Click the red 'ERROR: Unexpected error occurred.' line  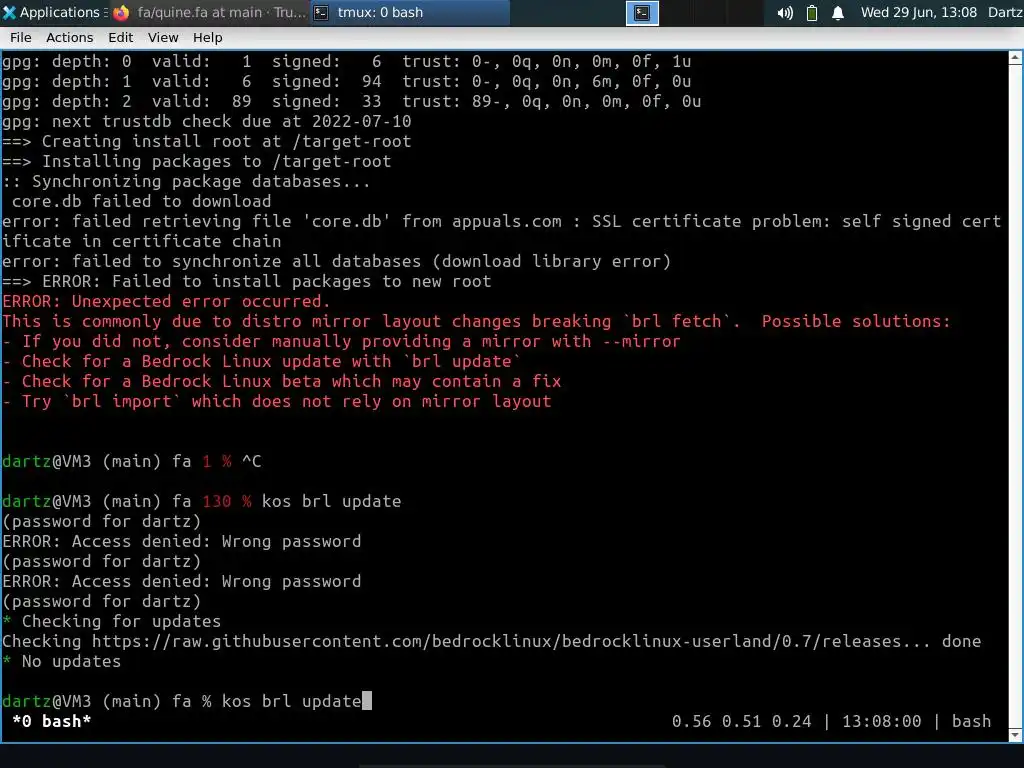tap(166, 301)
